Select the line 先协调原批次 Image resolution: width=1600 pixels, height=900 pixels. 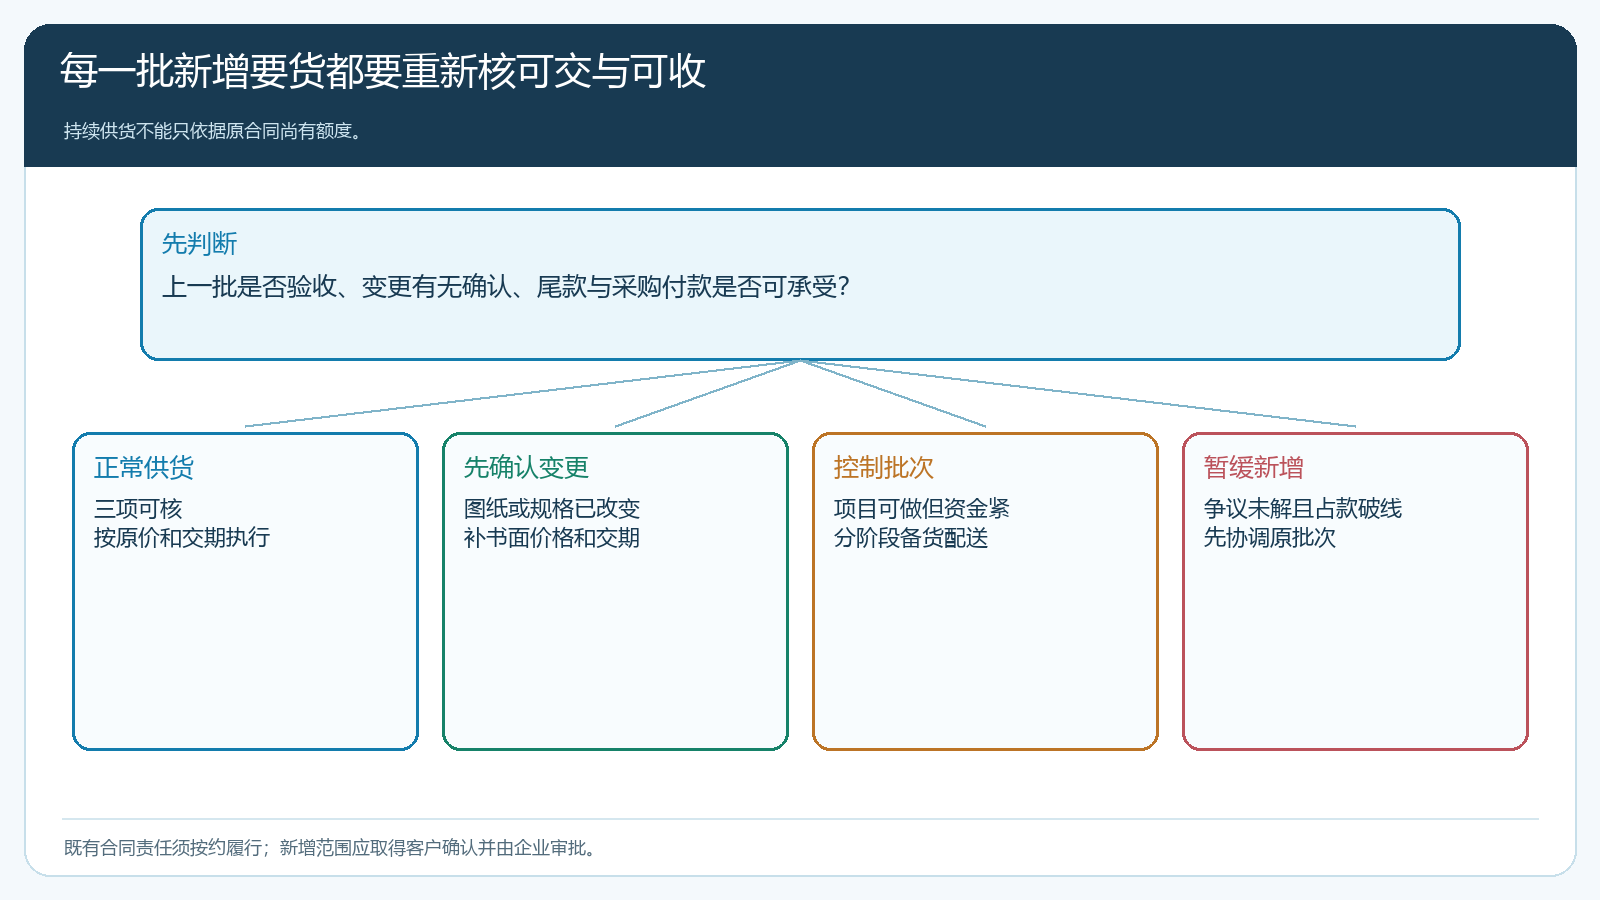1270,538
